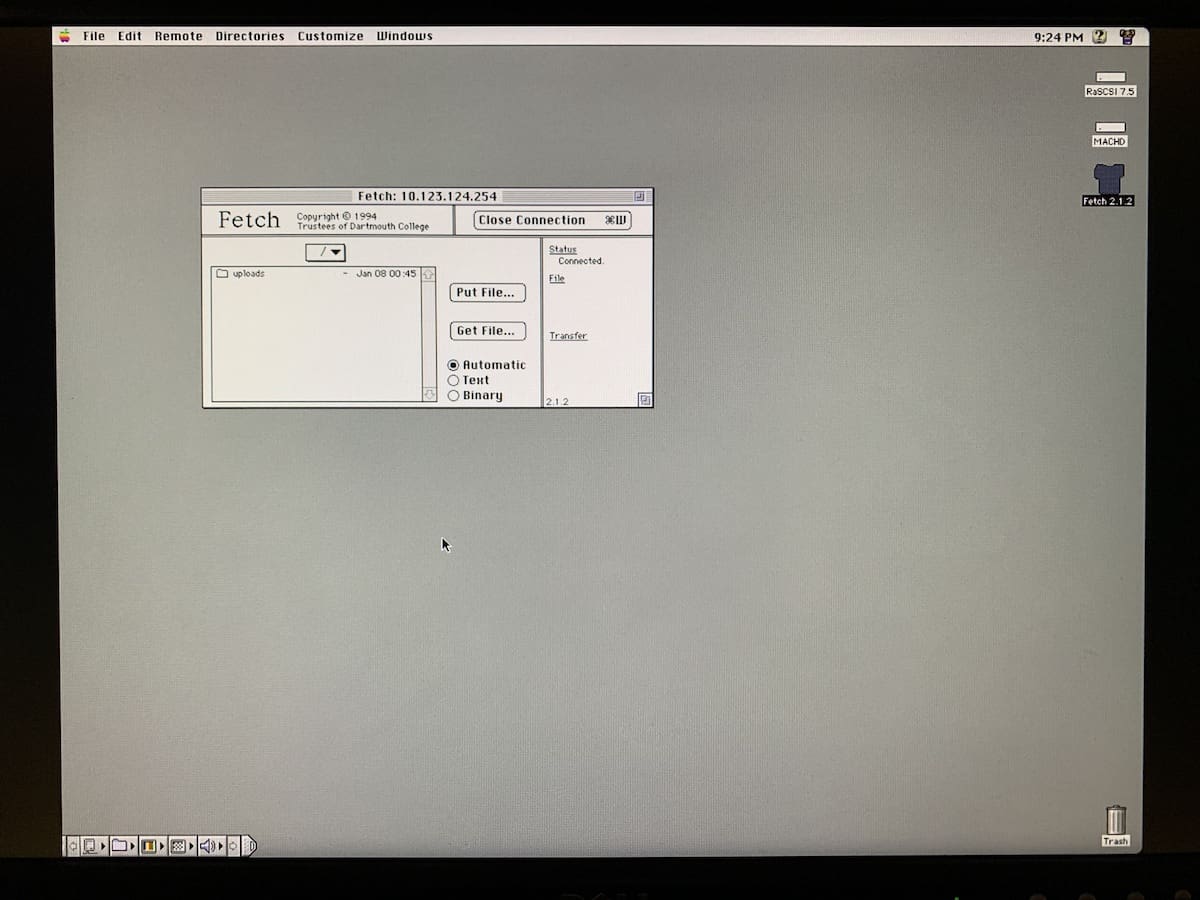
Task: Select the Trash icon
Action: 1115,825
